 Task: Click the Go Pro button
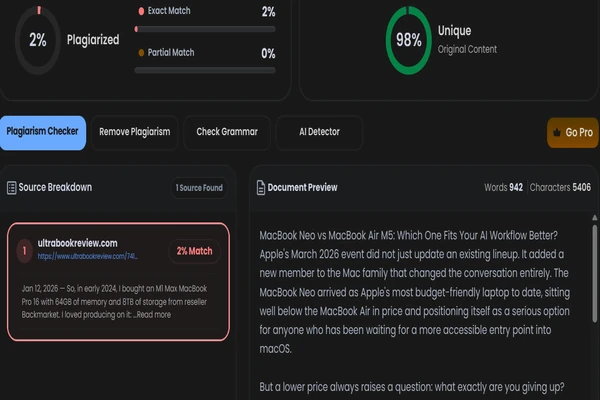coord(573,132)
